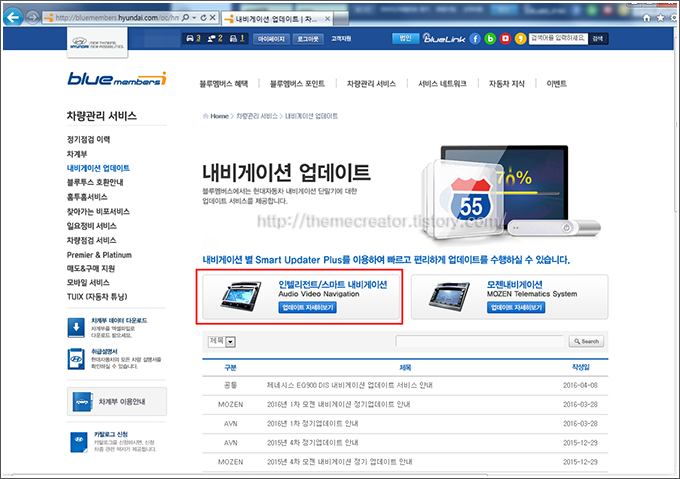Close the 내비게이션 업데이트 browser tab

[327, 19]
